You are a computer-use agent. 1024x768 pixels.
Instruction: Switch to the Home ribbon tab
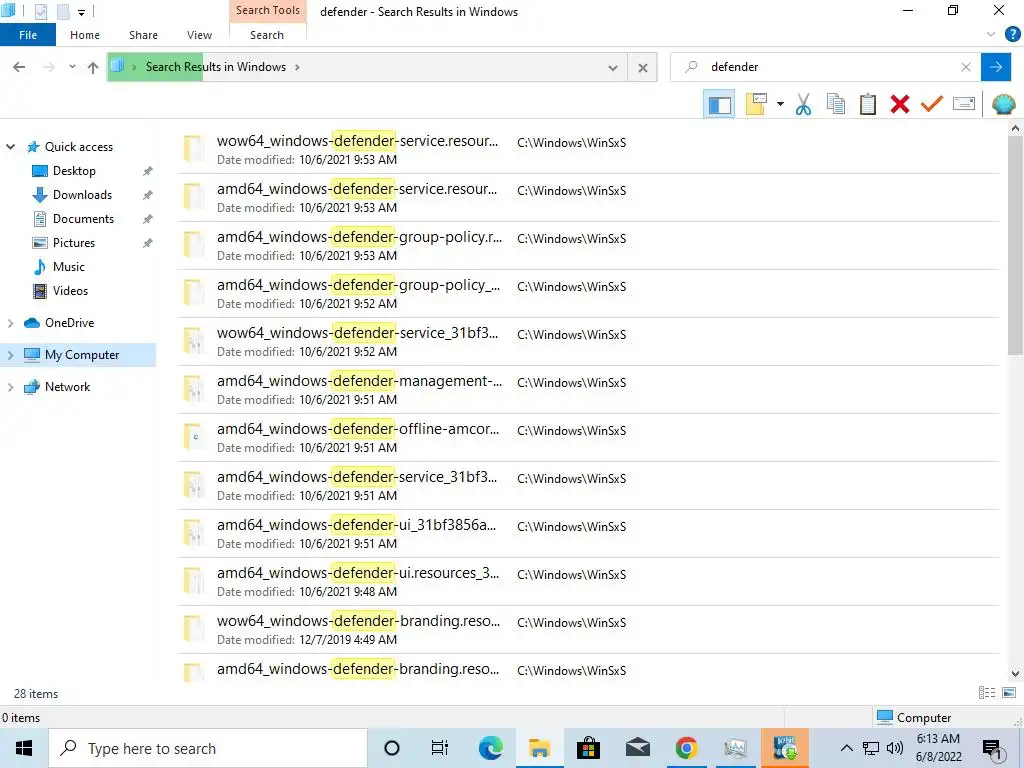tap(85, 35)
